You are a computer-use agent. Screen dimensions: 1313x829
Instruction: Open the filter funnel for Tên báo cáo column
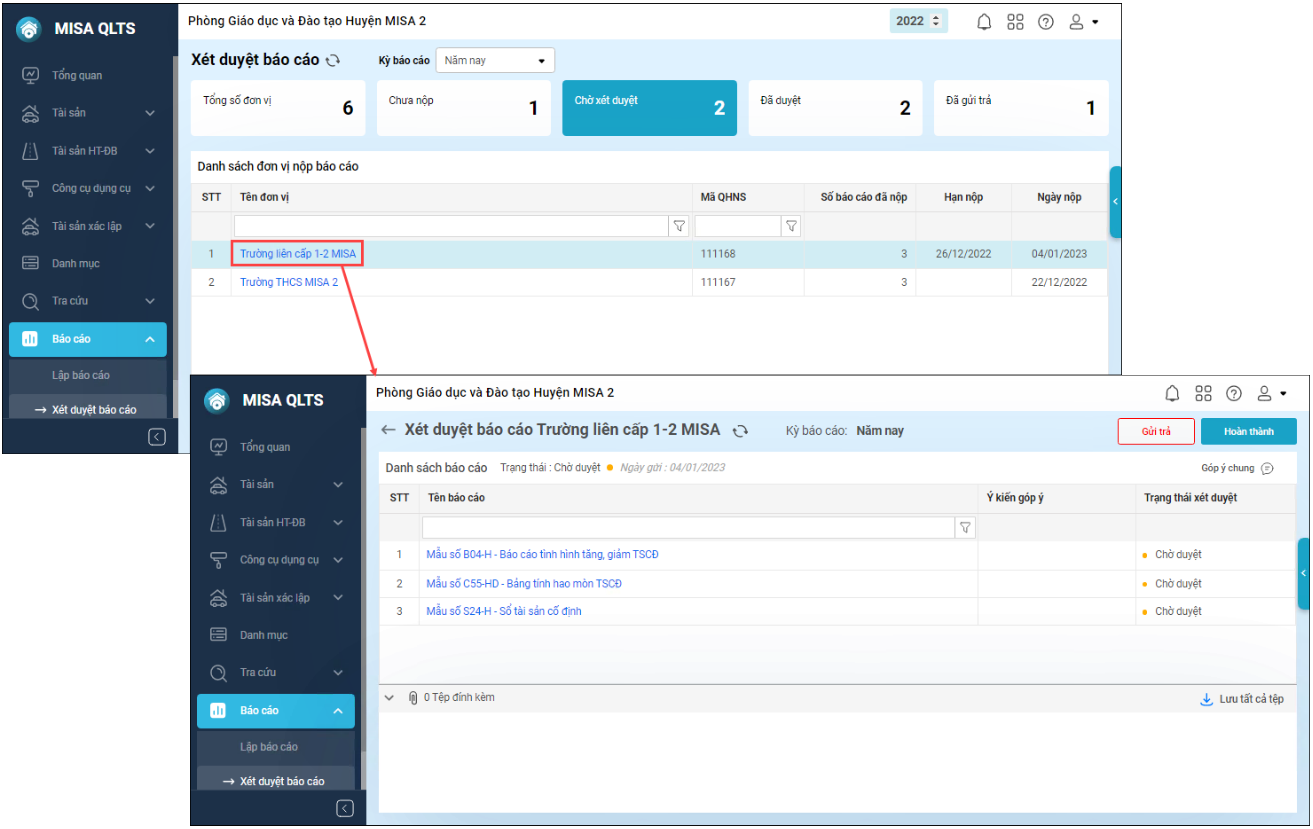coord(965,527)
